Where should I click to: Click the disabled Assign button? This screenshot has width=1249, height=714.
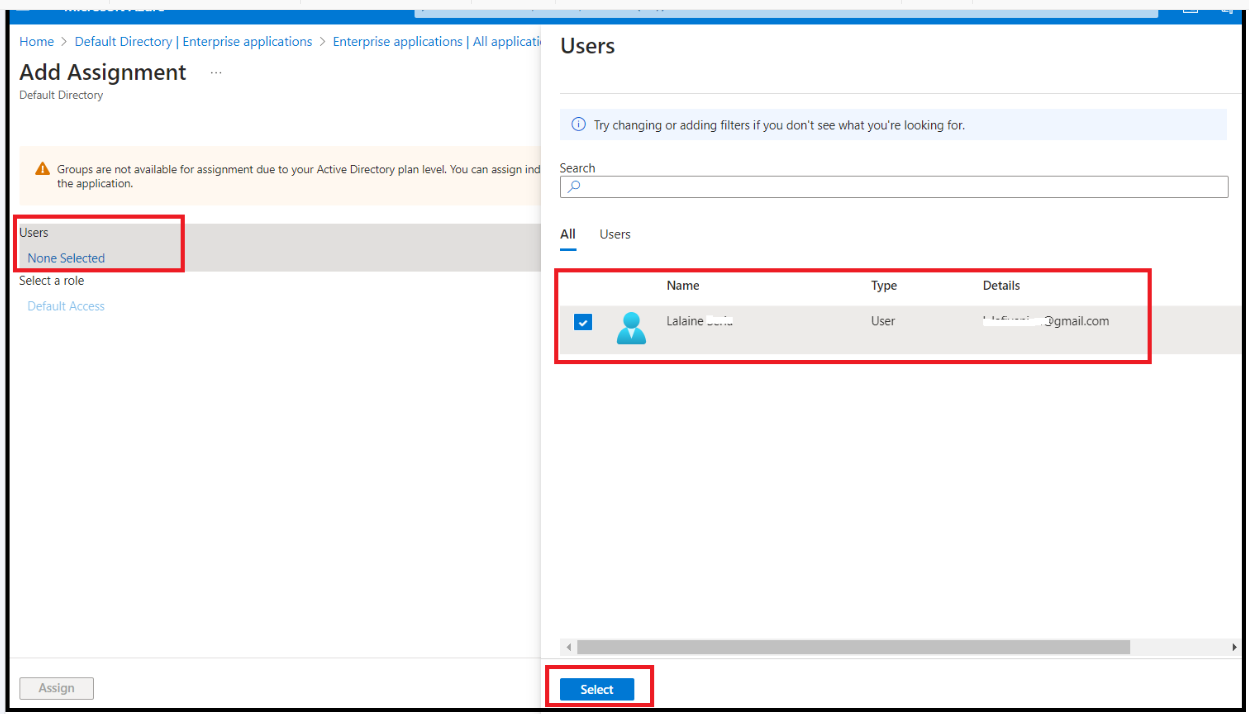click(x=56, y=688)
